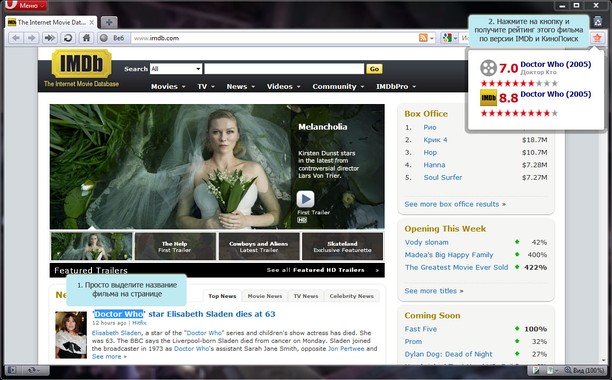The height and width of the screenshot is (380, 612).
Task: Open the home page icon
Action: tap(86, 38)
